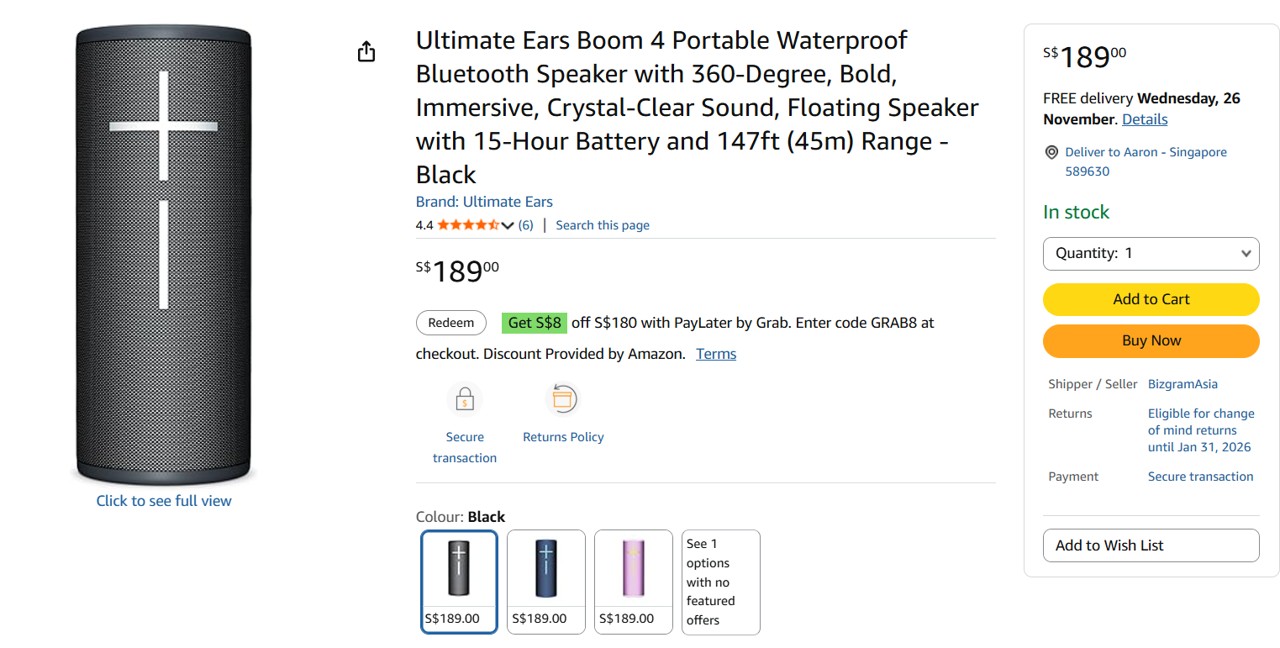This screenshot has width=1280, height=648.
Task: Click the share icon beside product image
Action: pyautogui.click(x=366, y=52)
